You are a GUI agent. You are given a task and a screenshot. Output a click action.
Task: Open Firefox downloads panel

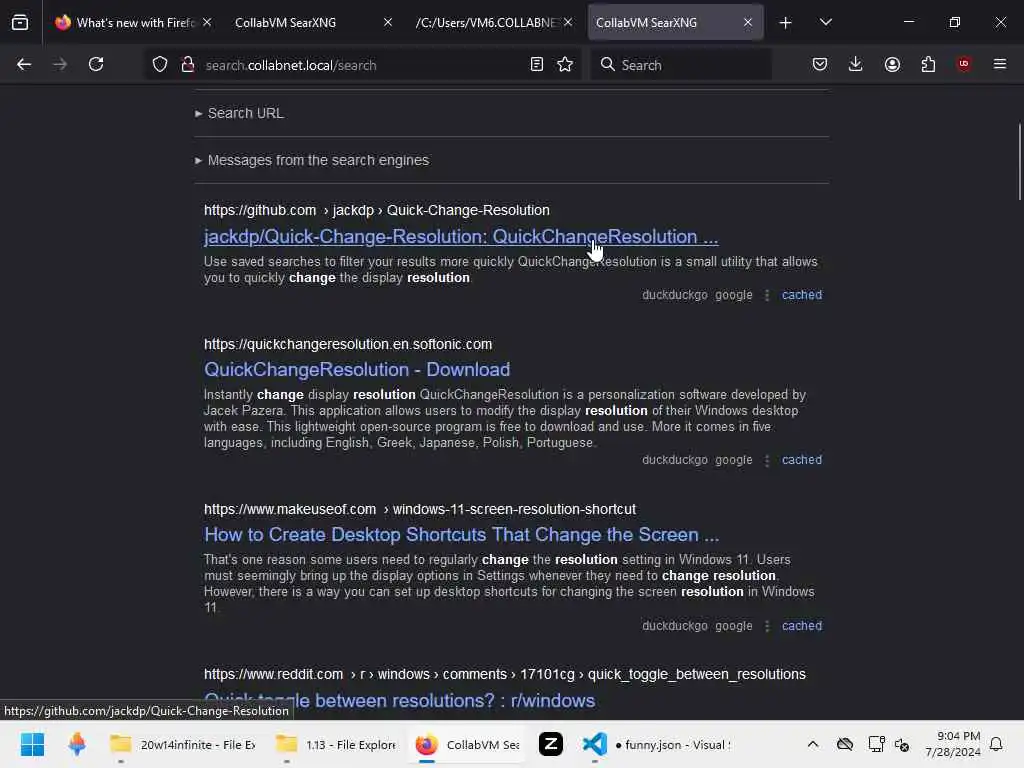point(856,65)
